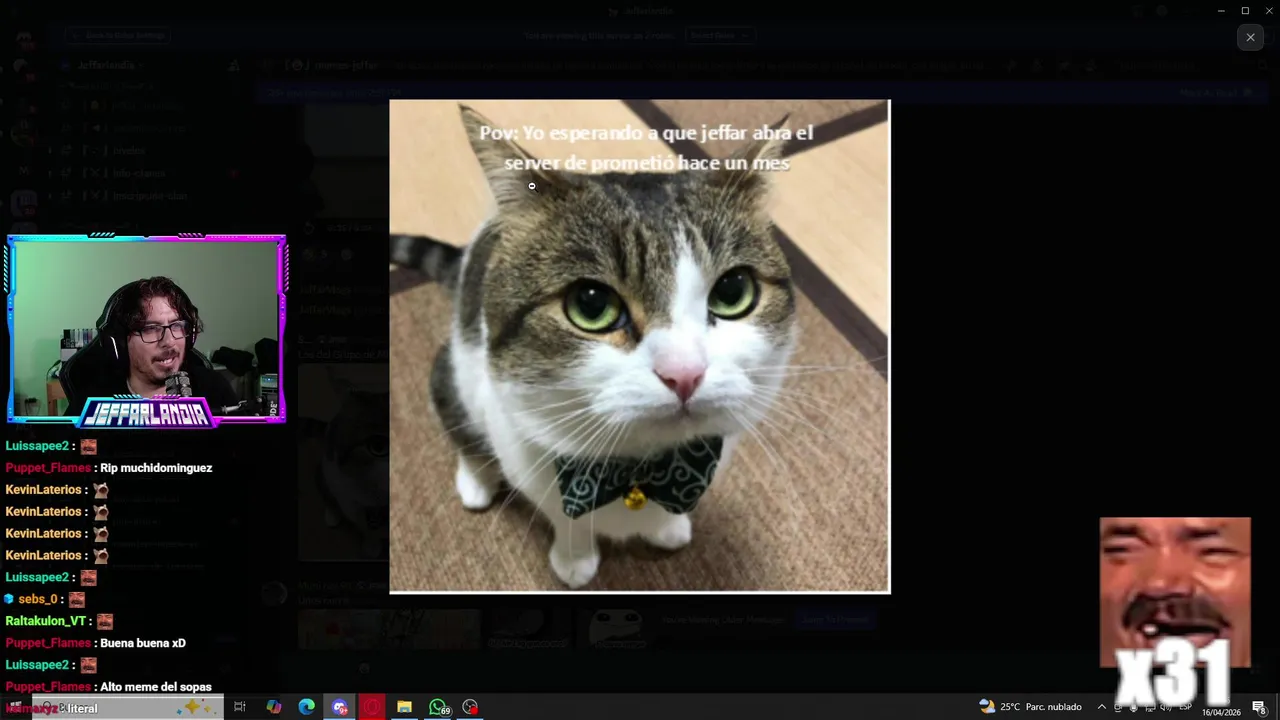
Task: Open the weather widget showing 25°C
Action: tap(1031, 707)
